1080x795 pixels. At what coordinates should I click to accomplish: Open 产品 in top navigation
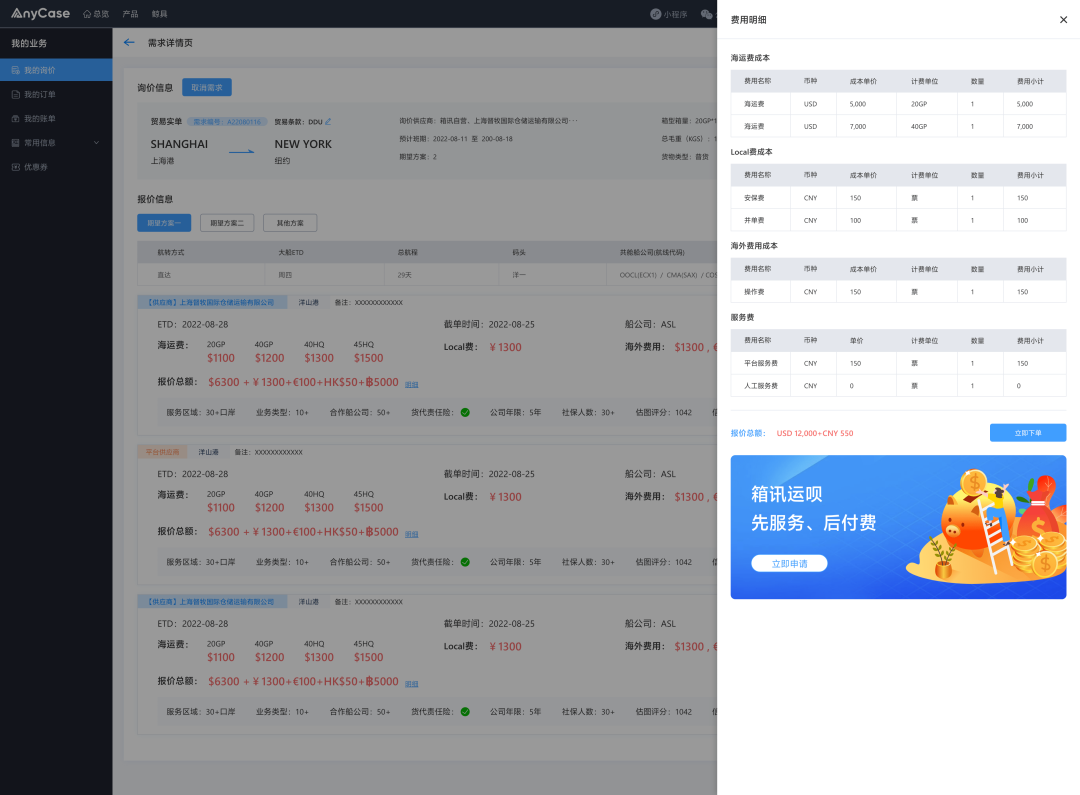click(x=130, y=14)
